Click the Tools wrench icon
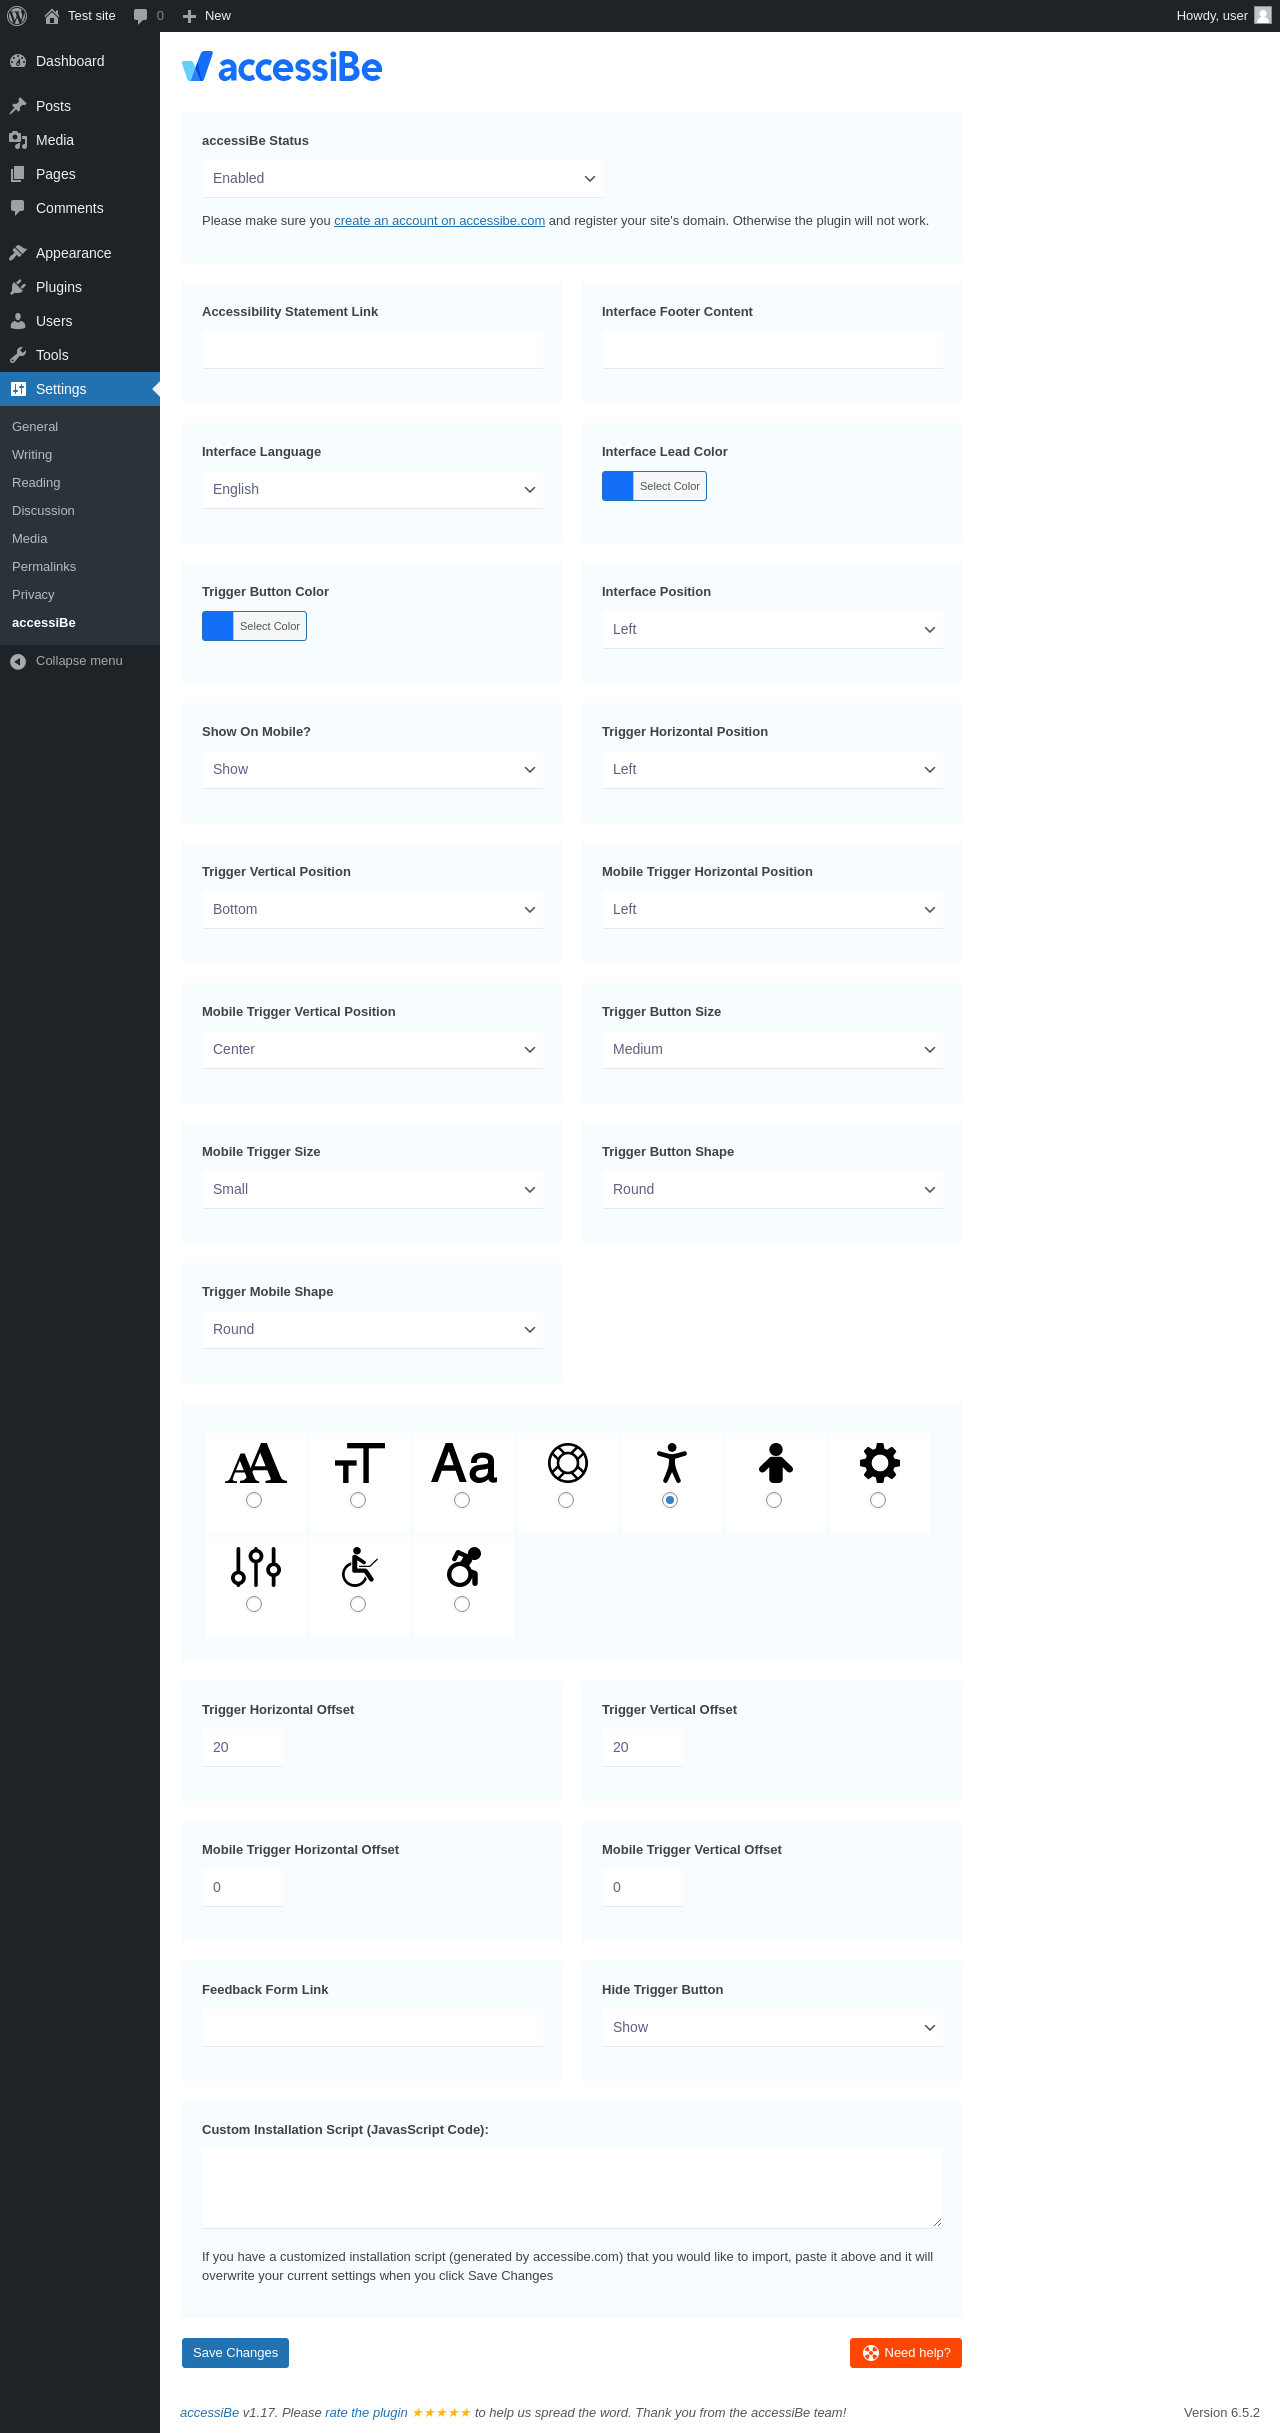This screenshot has height=2433, width=1280. click(x=18, y=355)
